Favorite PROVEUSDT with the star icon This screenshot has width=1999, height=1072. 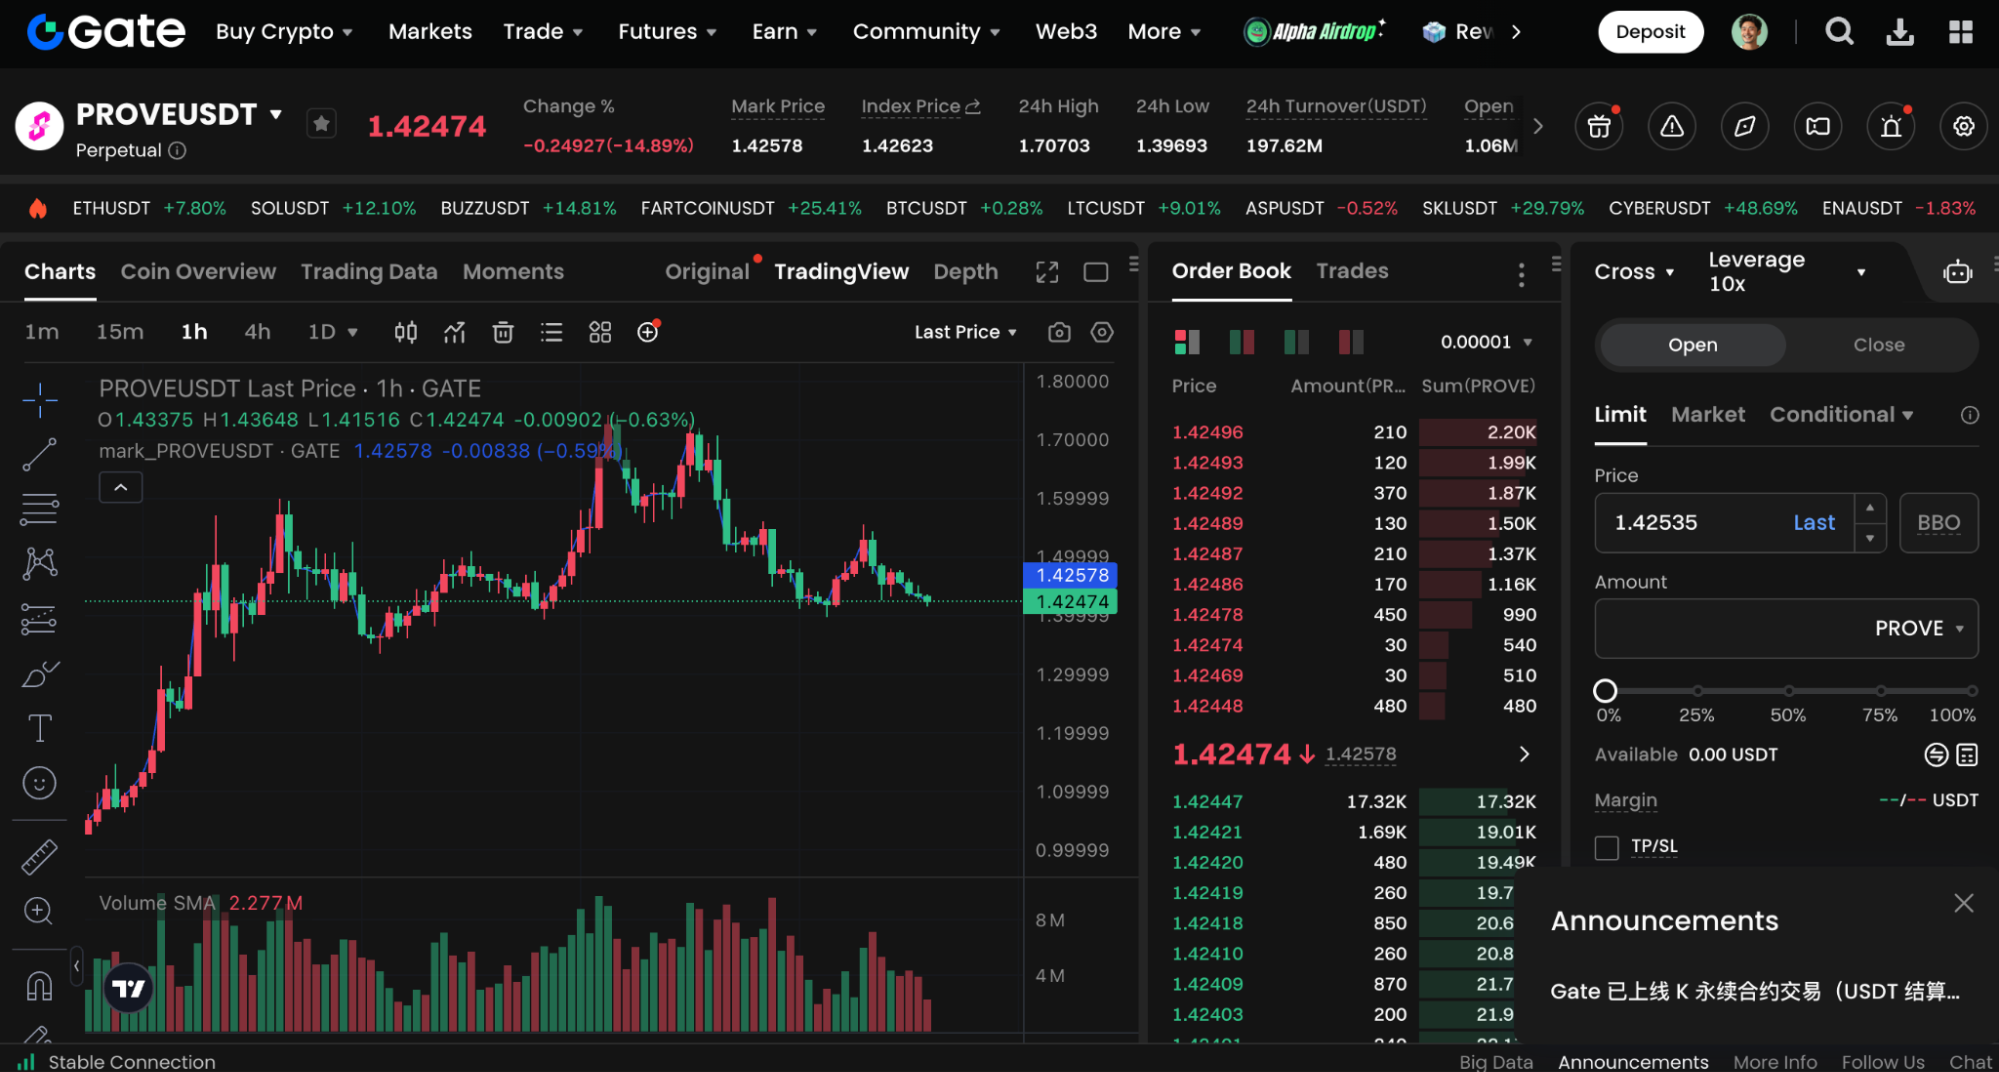coord(321,124)
